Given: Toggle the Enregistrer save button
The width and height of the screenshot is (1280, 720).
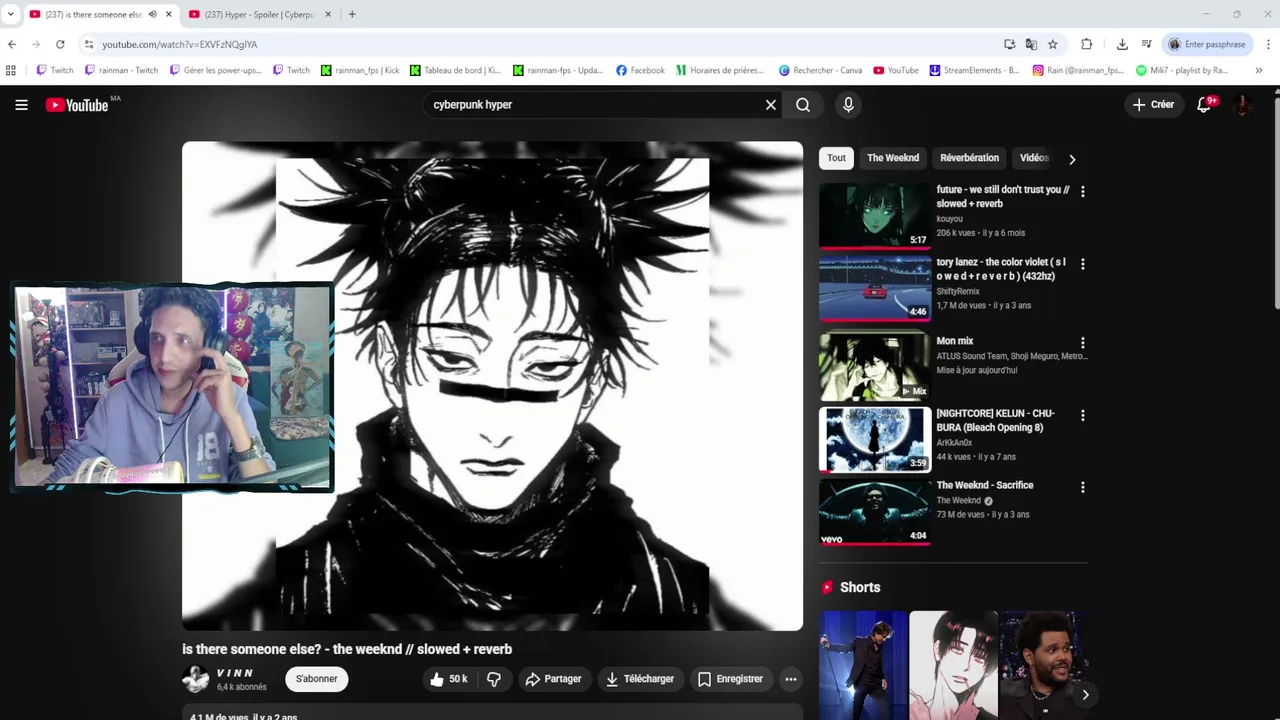Looking at the screenshot, I should point(730,679).
